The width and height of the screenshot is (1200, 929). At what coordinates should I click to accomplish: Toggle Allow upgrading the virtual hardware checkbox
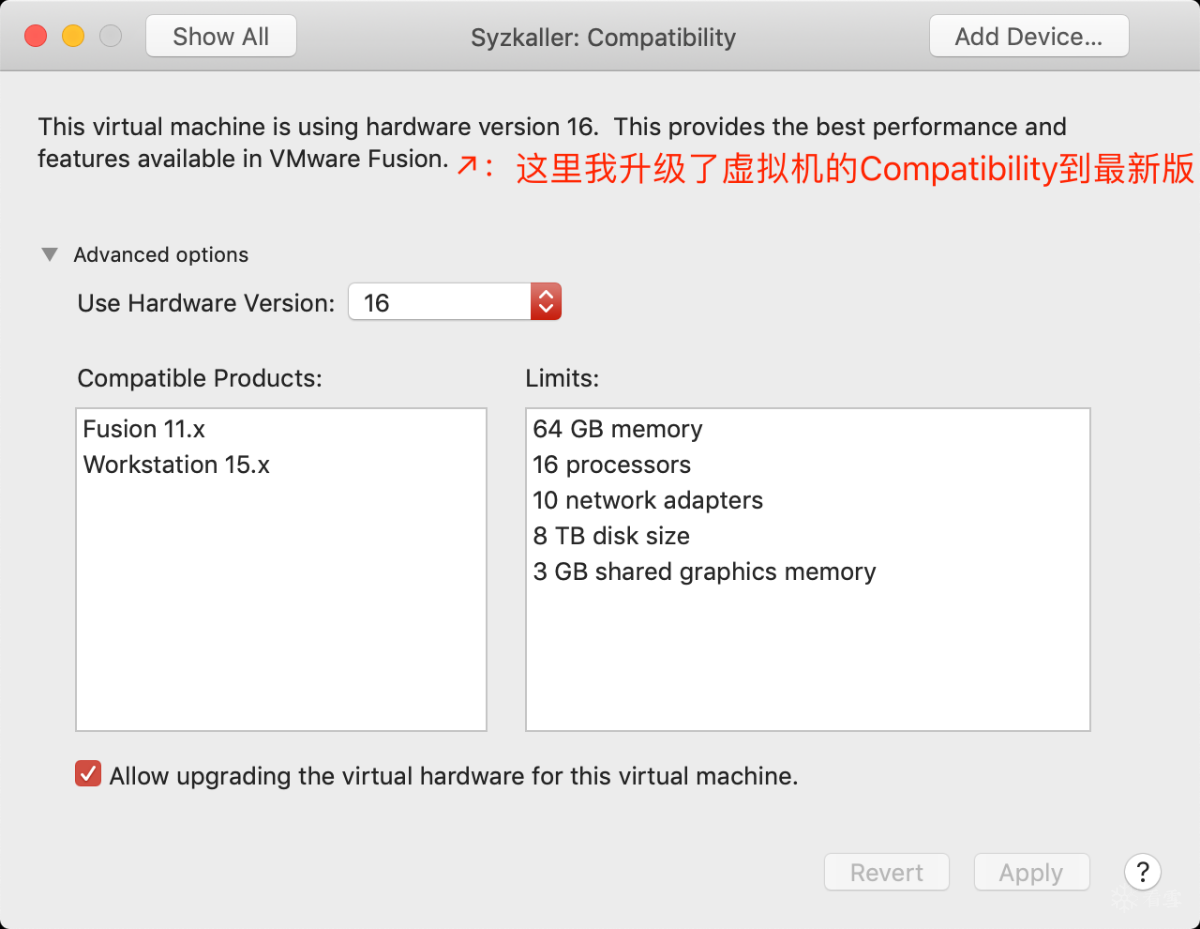[x=89, y=775]
